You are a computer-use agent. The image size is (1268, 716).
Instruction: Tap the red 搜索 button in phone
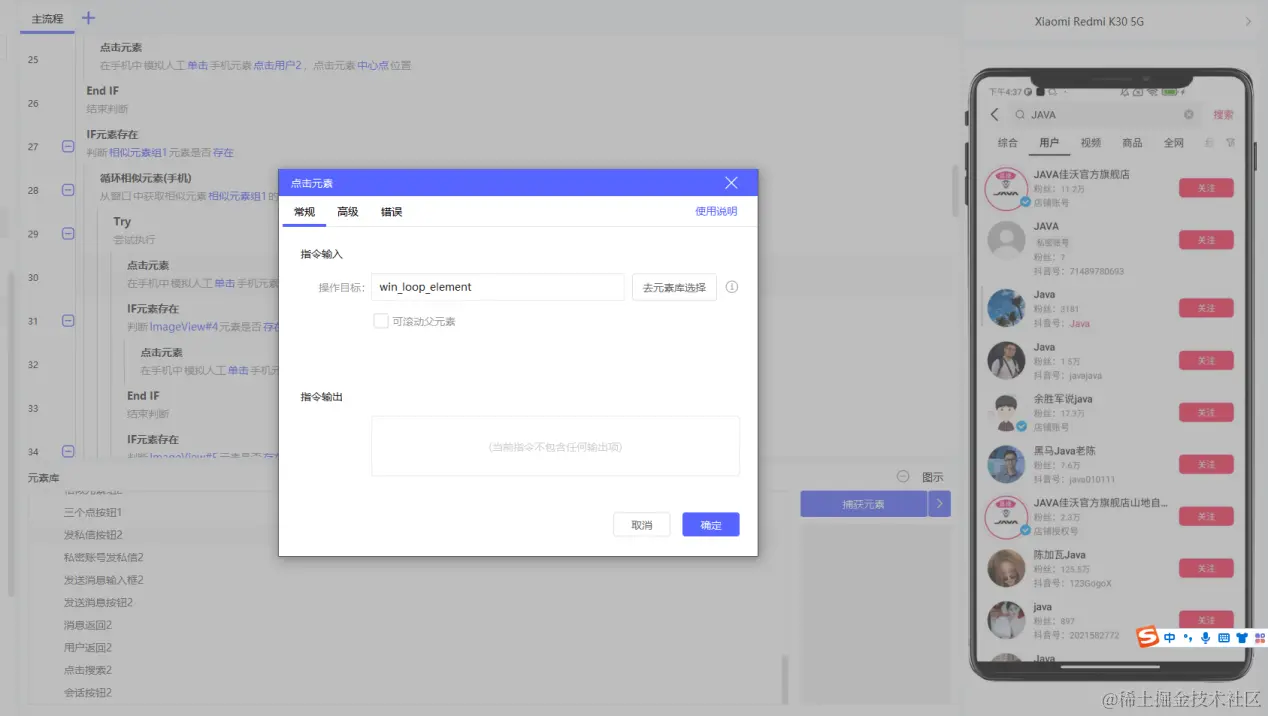(1223, 115)
